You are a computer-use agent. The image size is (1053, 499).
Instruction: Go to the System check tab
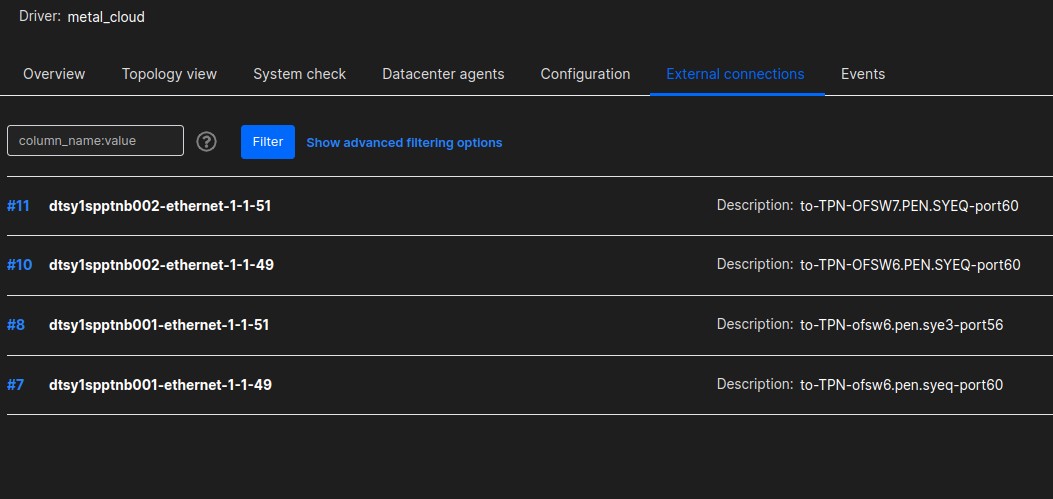300,74
